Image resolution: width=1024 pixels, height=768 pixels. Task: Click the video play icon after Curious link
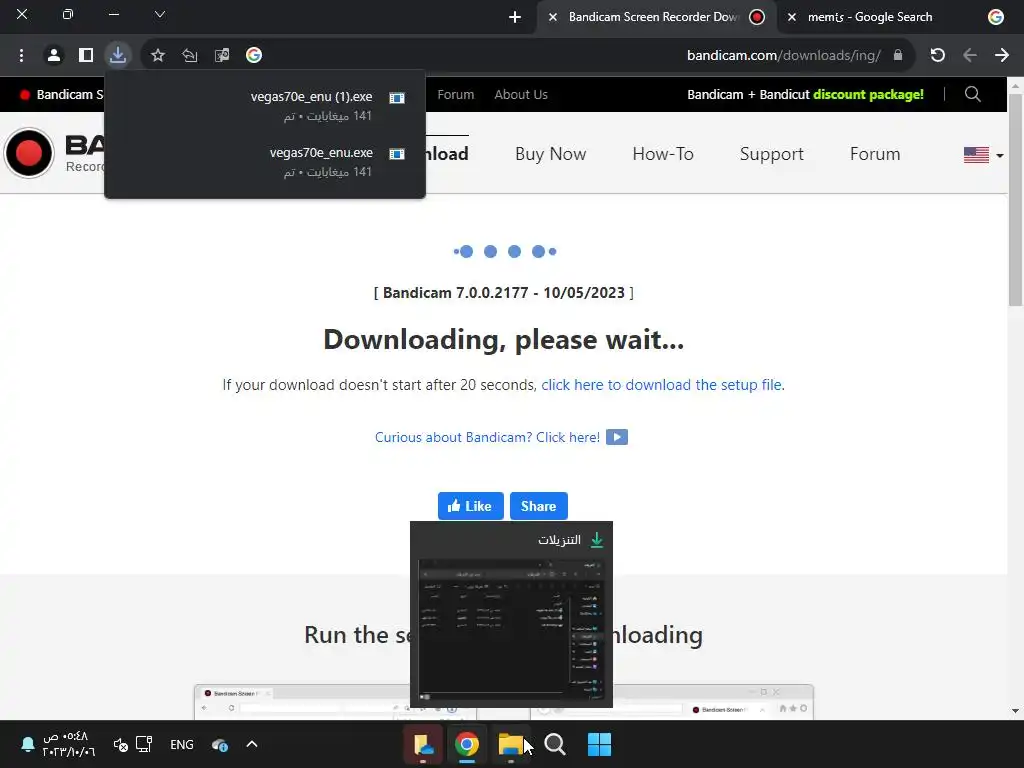click(616, 437)
